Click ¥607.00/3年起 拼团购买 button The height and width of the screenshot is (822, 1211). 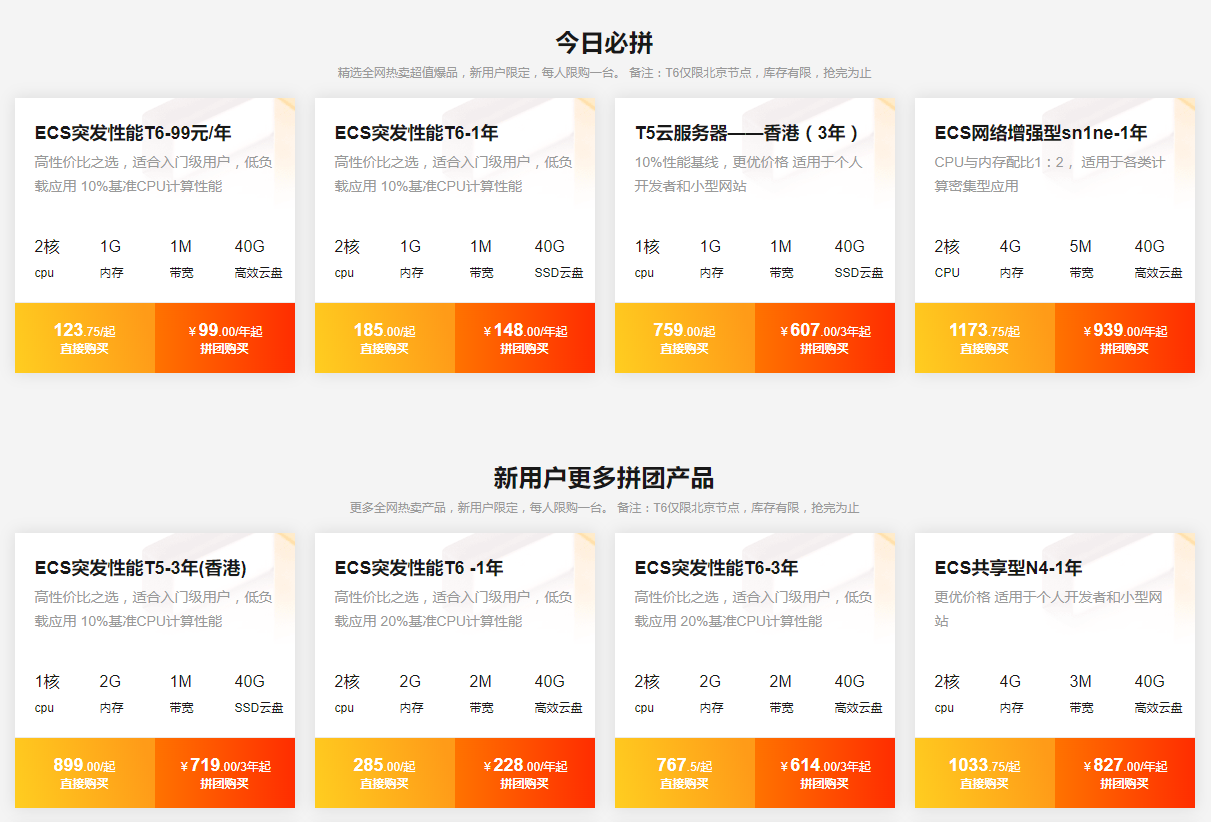click(825, 338)
